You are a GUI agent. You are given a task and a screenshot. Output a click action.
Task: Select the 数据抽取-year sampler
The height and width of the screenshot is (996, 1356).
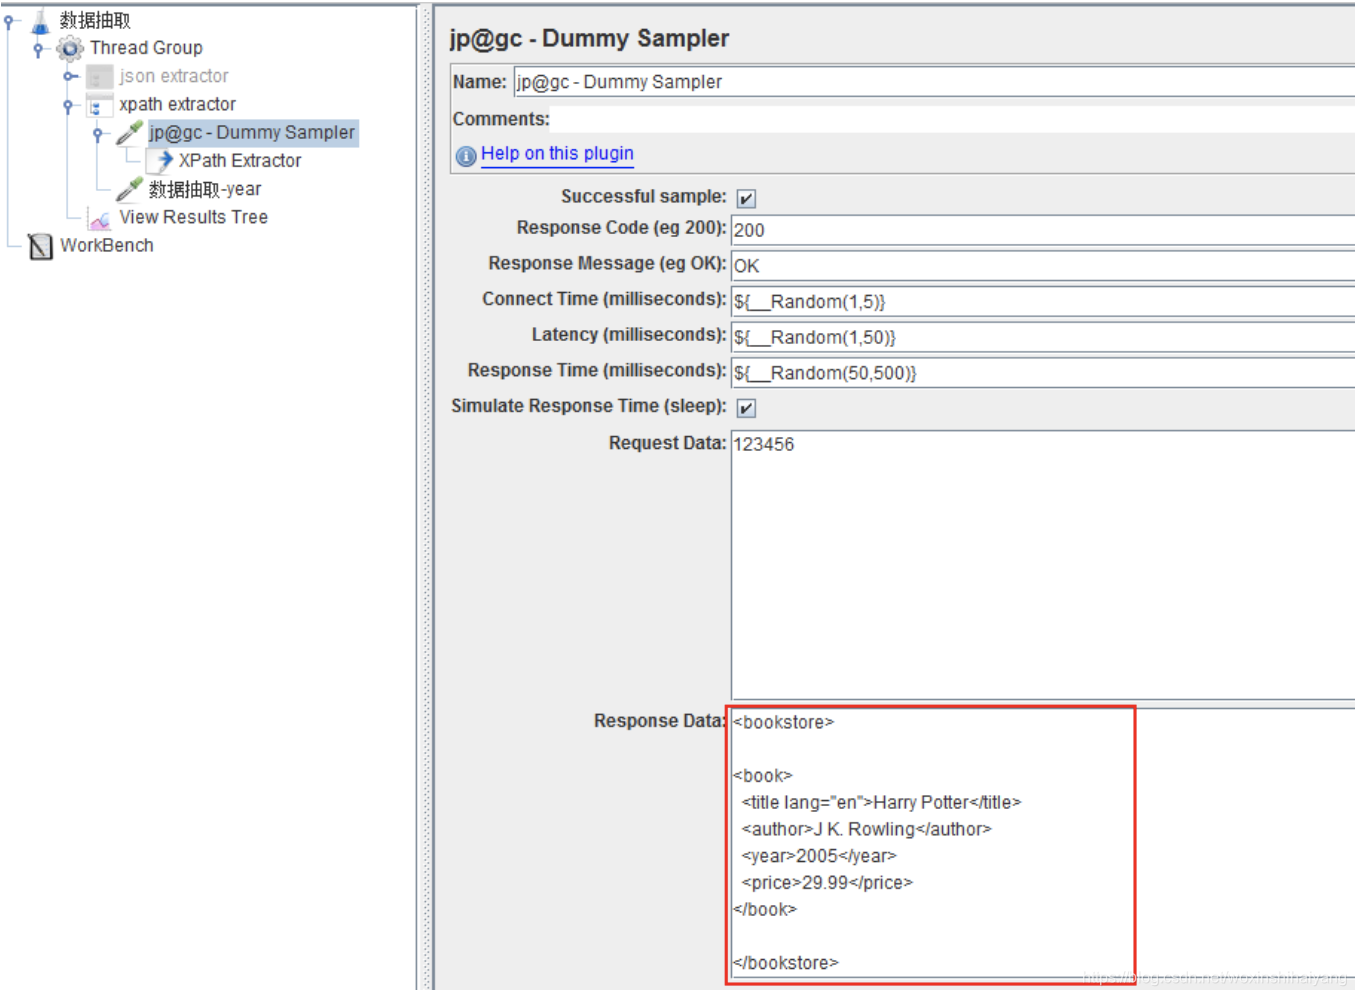[205, 189]
